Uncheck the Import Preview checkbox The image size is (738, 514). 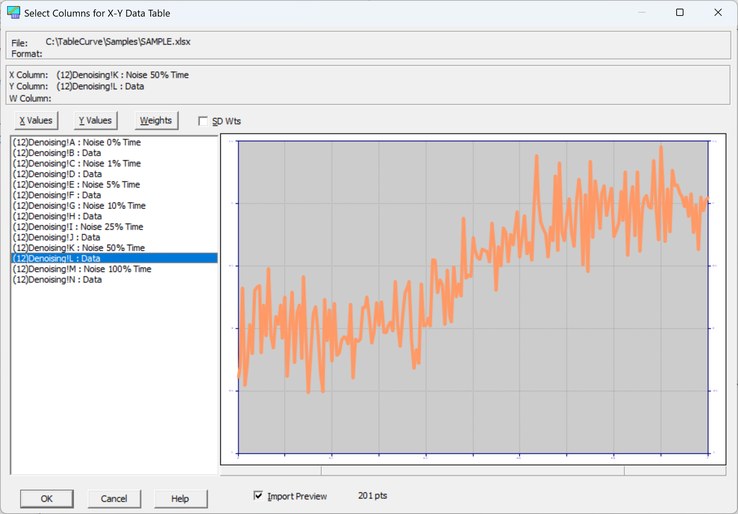pos(258,495)
